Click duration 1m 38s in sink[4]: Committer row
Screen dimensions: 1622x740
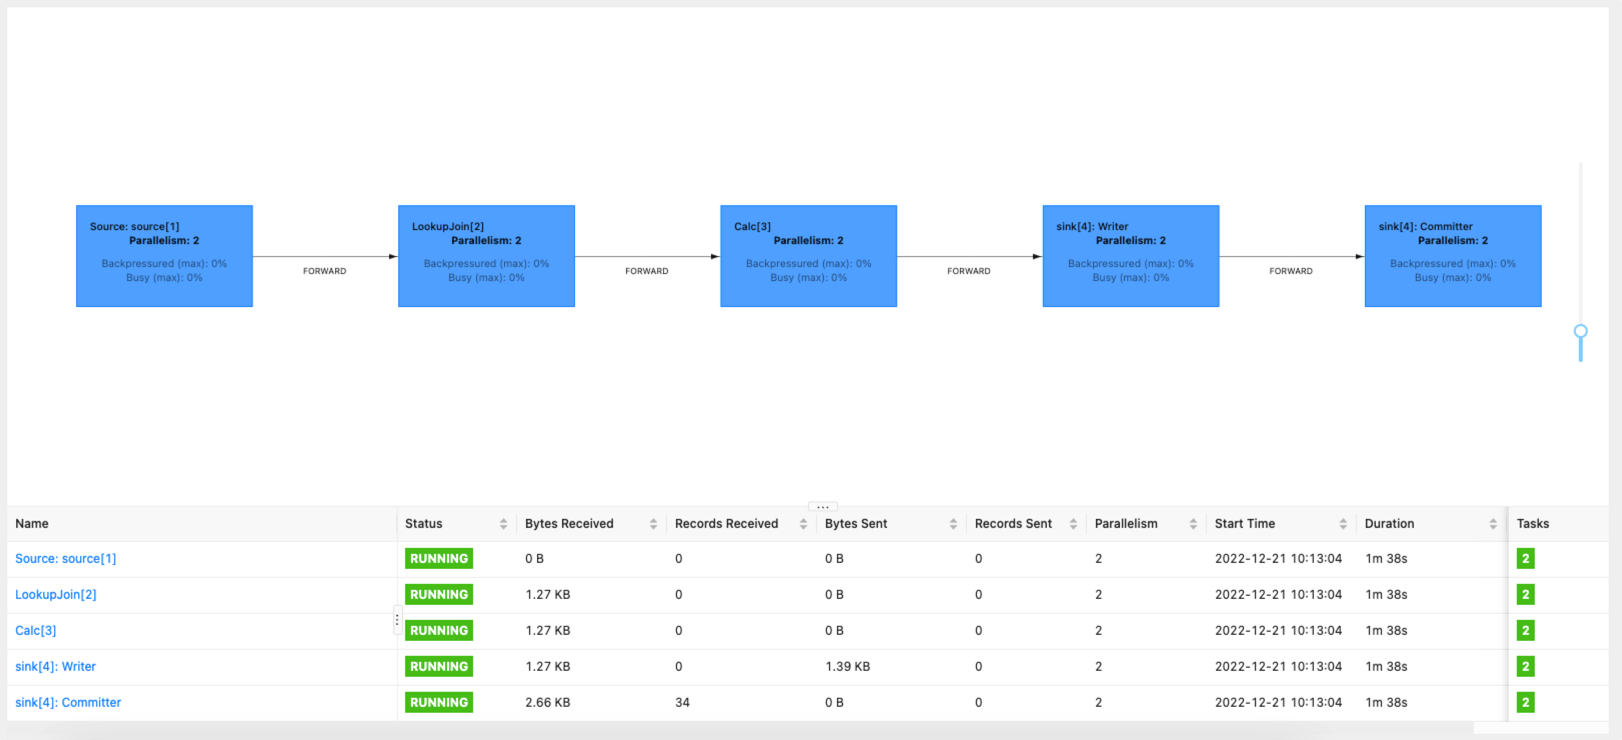coord(1386,703)
